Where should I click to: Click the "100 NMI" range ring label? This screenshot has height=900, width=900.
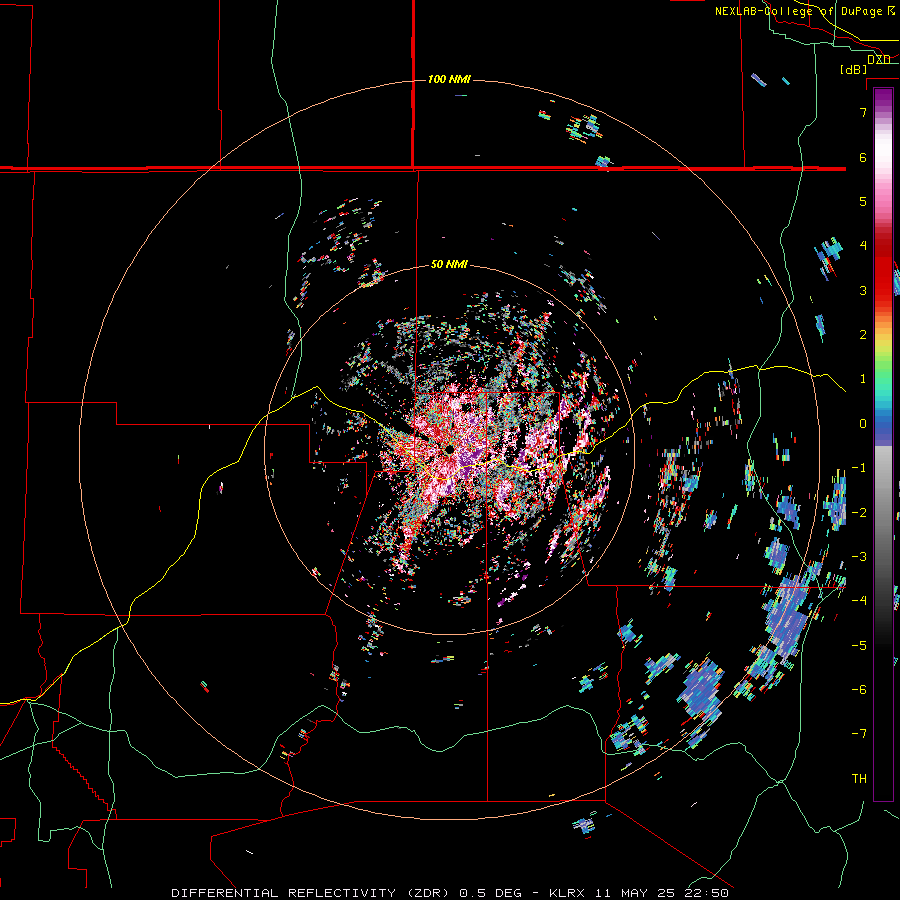[449, 79]
